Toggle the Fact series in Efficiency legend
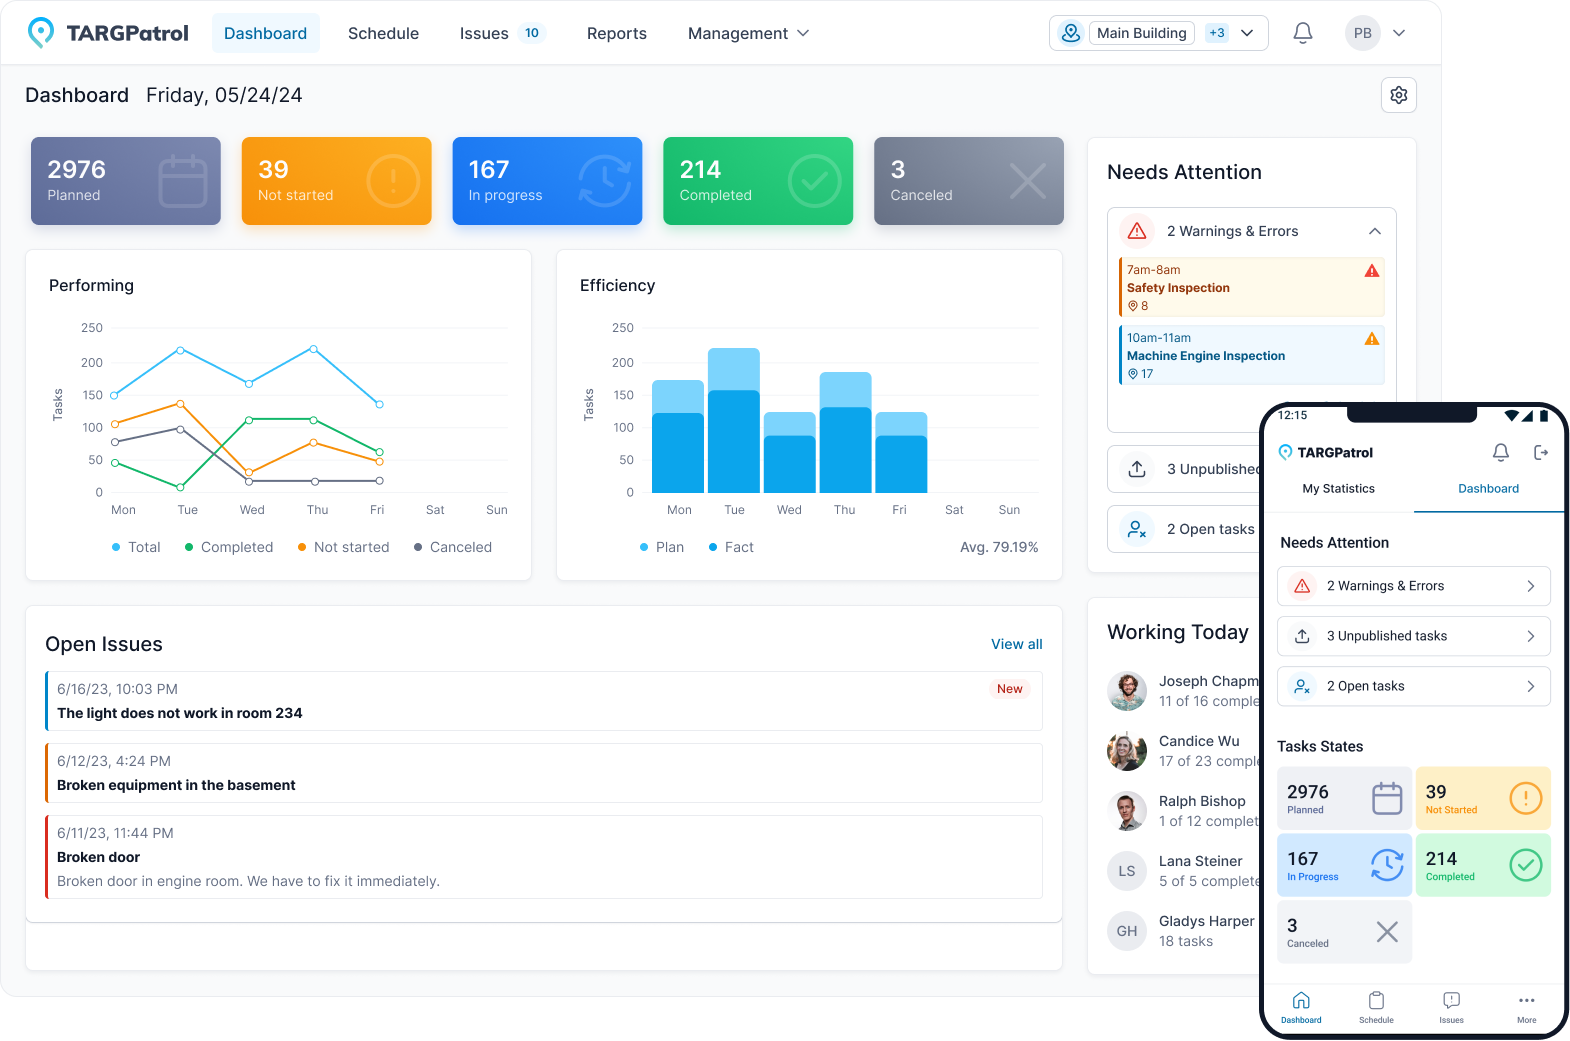The width and height of the screenshot is (1570, 1041). pos(731,547)
